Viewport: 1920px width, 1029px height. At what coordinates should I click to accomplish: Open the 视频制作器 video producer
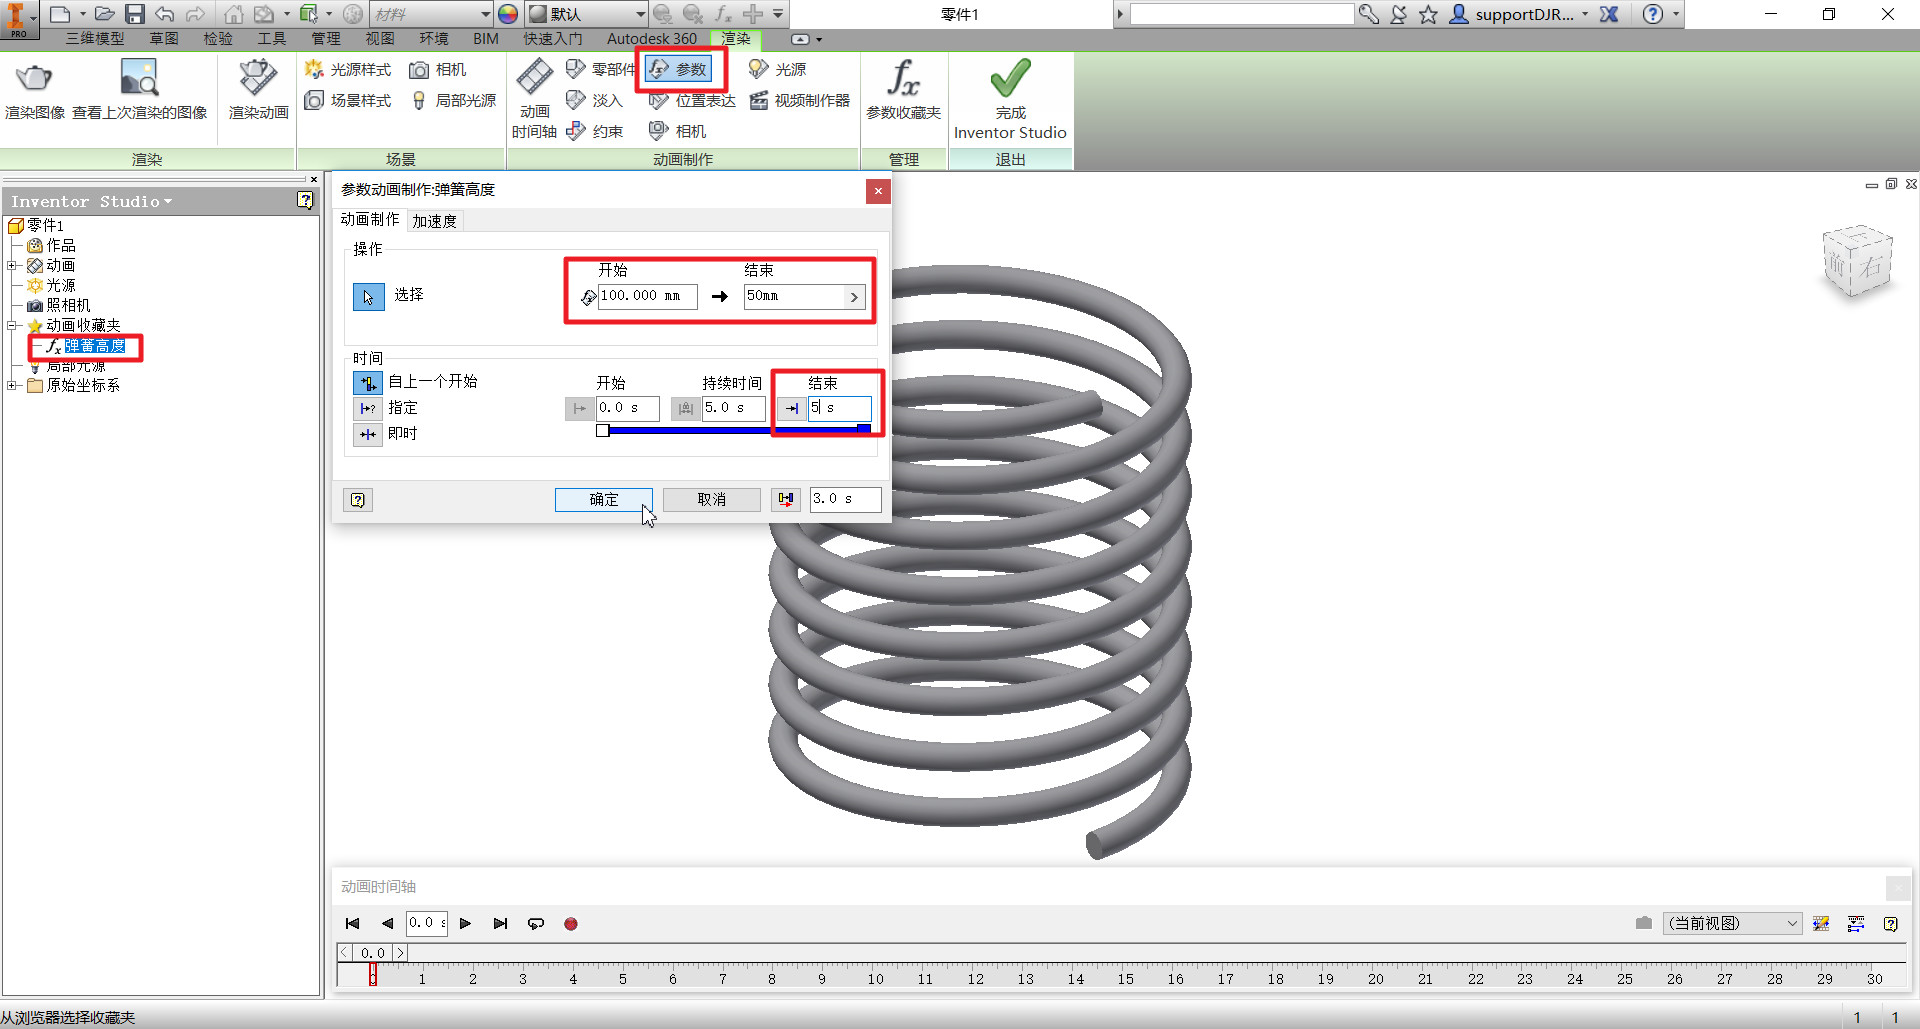click(800, 100)
